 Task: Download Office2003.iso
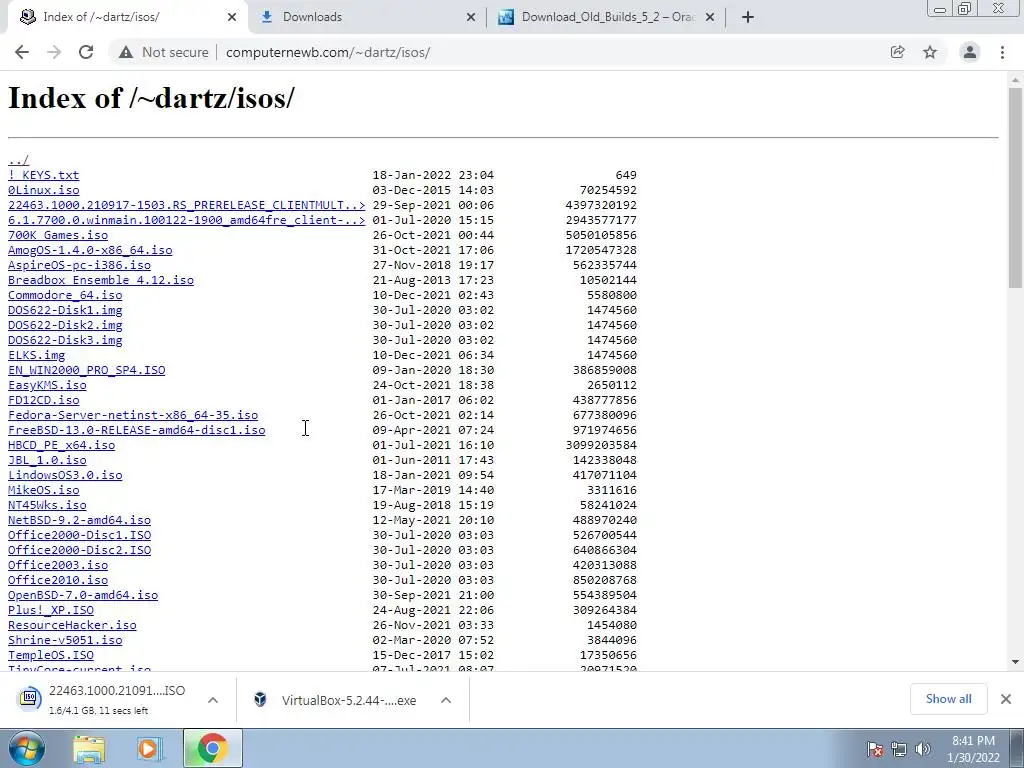coord(58,566)
